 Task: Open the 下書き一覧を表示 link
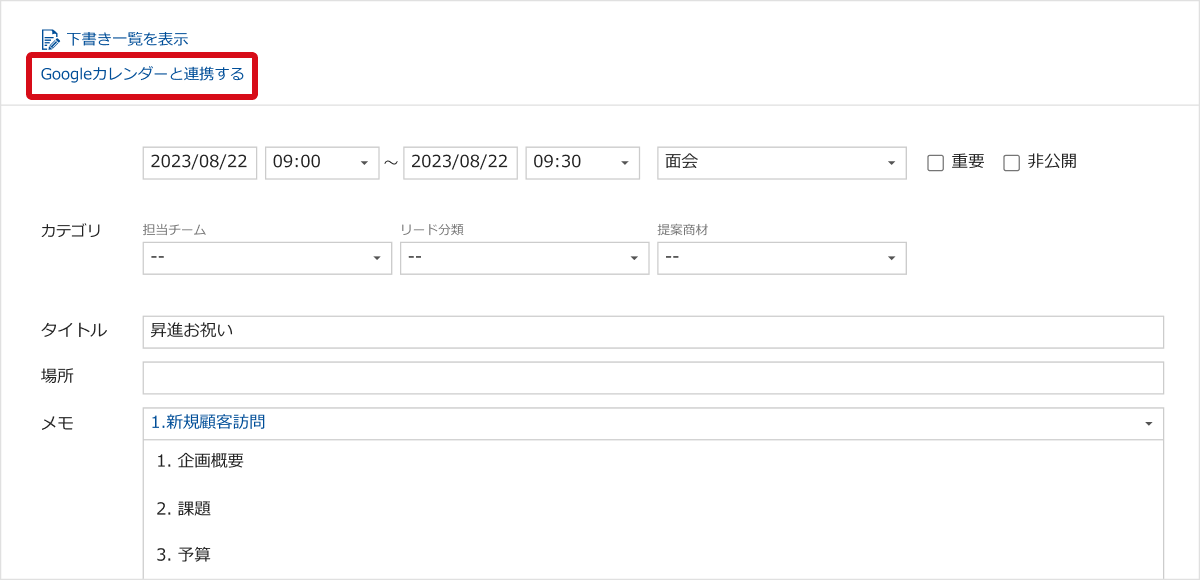[x=127, y=39]
